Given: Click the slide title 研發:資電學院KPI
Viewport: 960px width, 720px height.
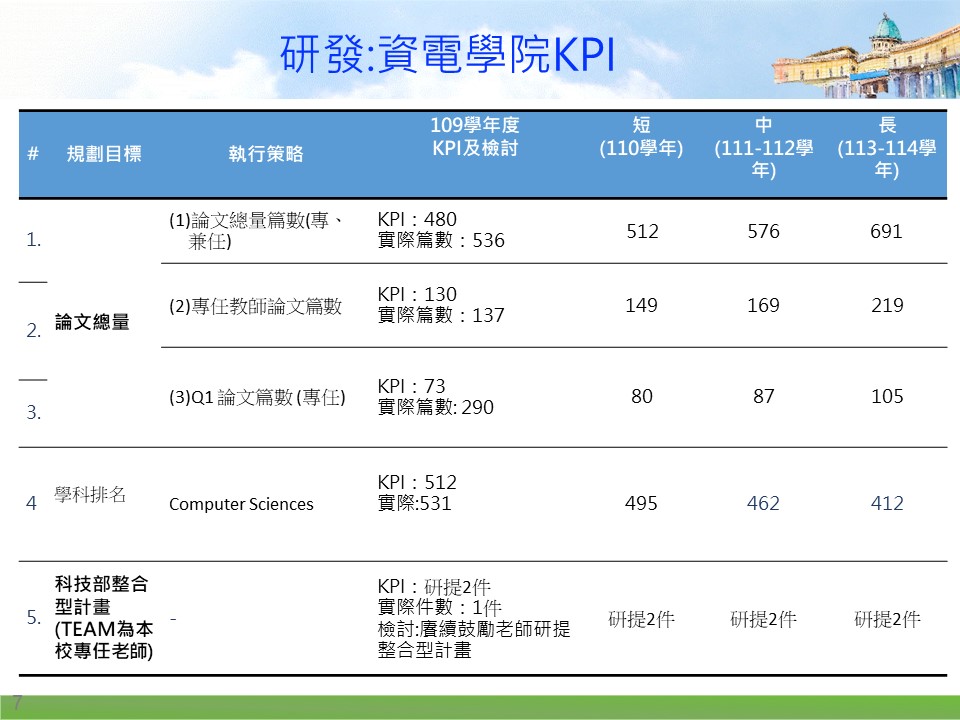Looking at the screenshot, I should click(447, 55).
